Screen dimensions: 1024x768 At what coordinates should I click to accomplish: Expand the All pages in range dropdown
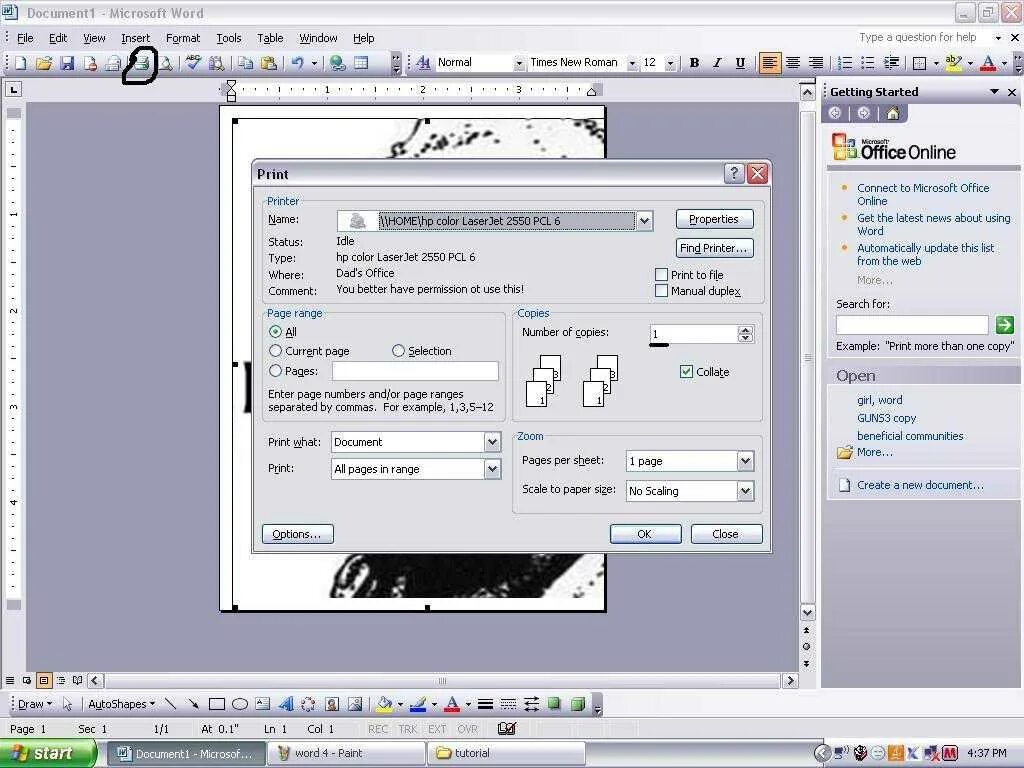[492, 469]
